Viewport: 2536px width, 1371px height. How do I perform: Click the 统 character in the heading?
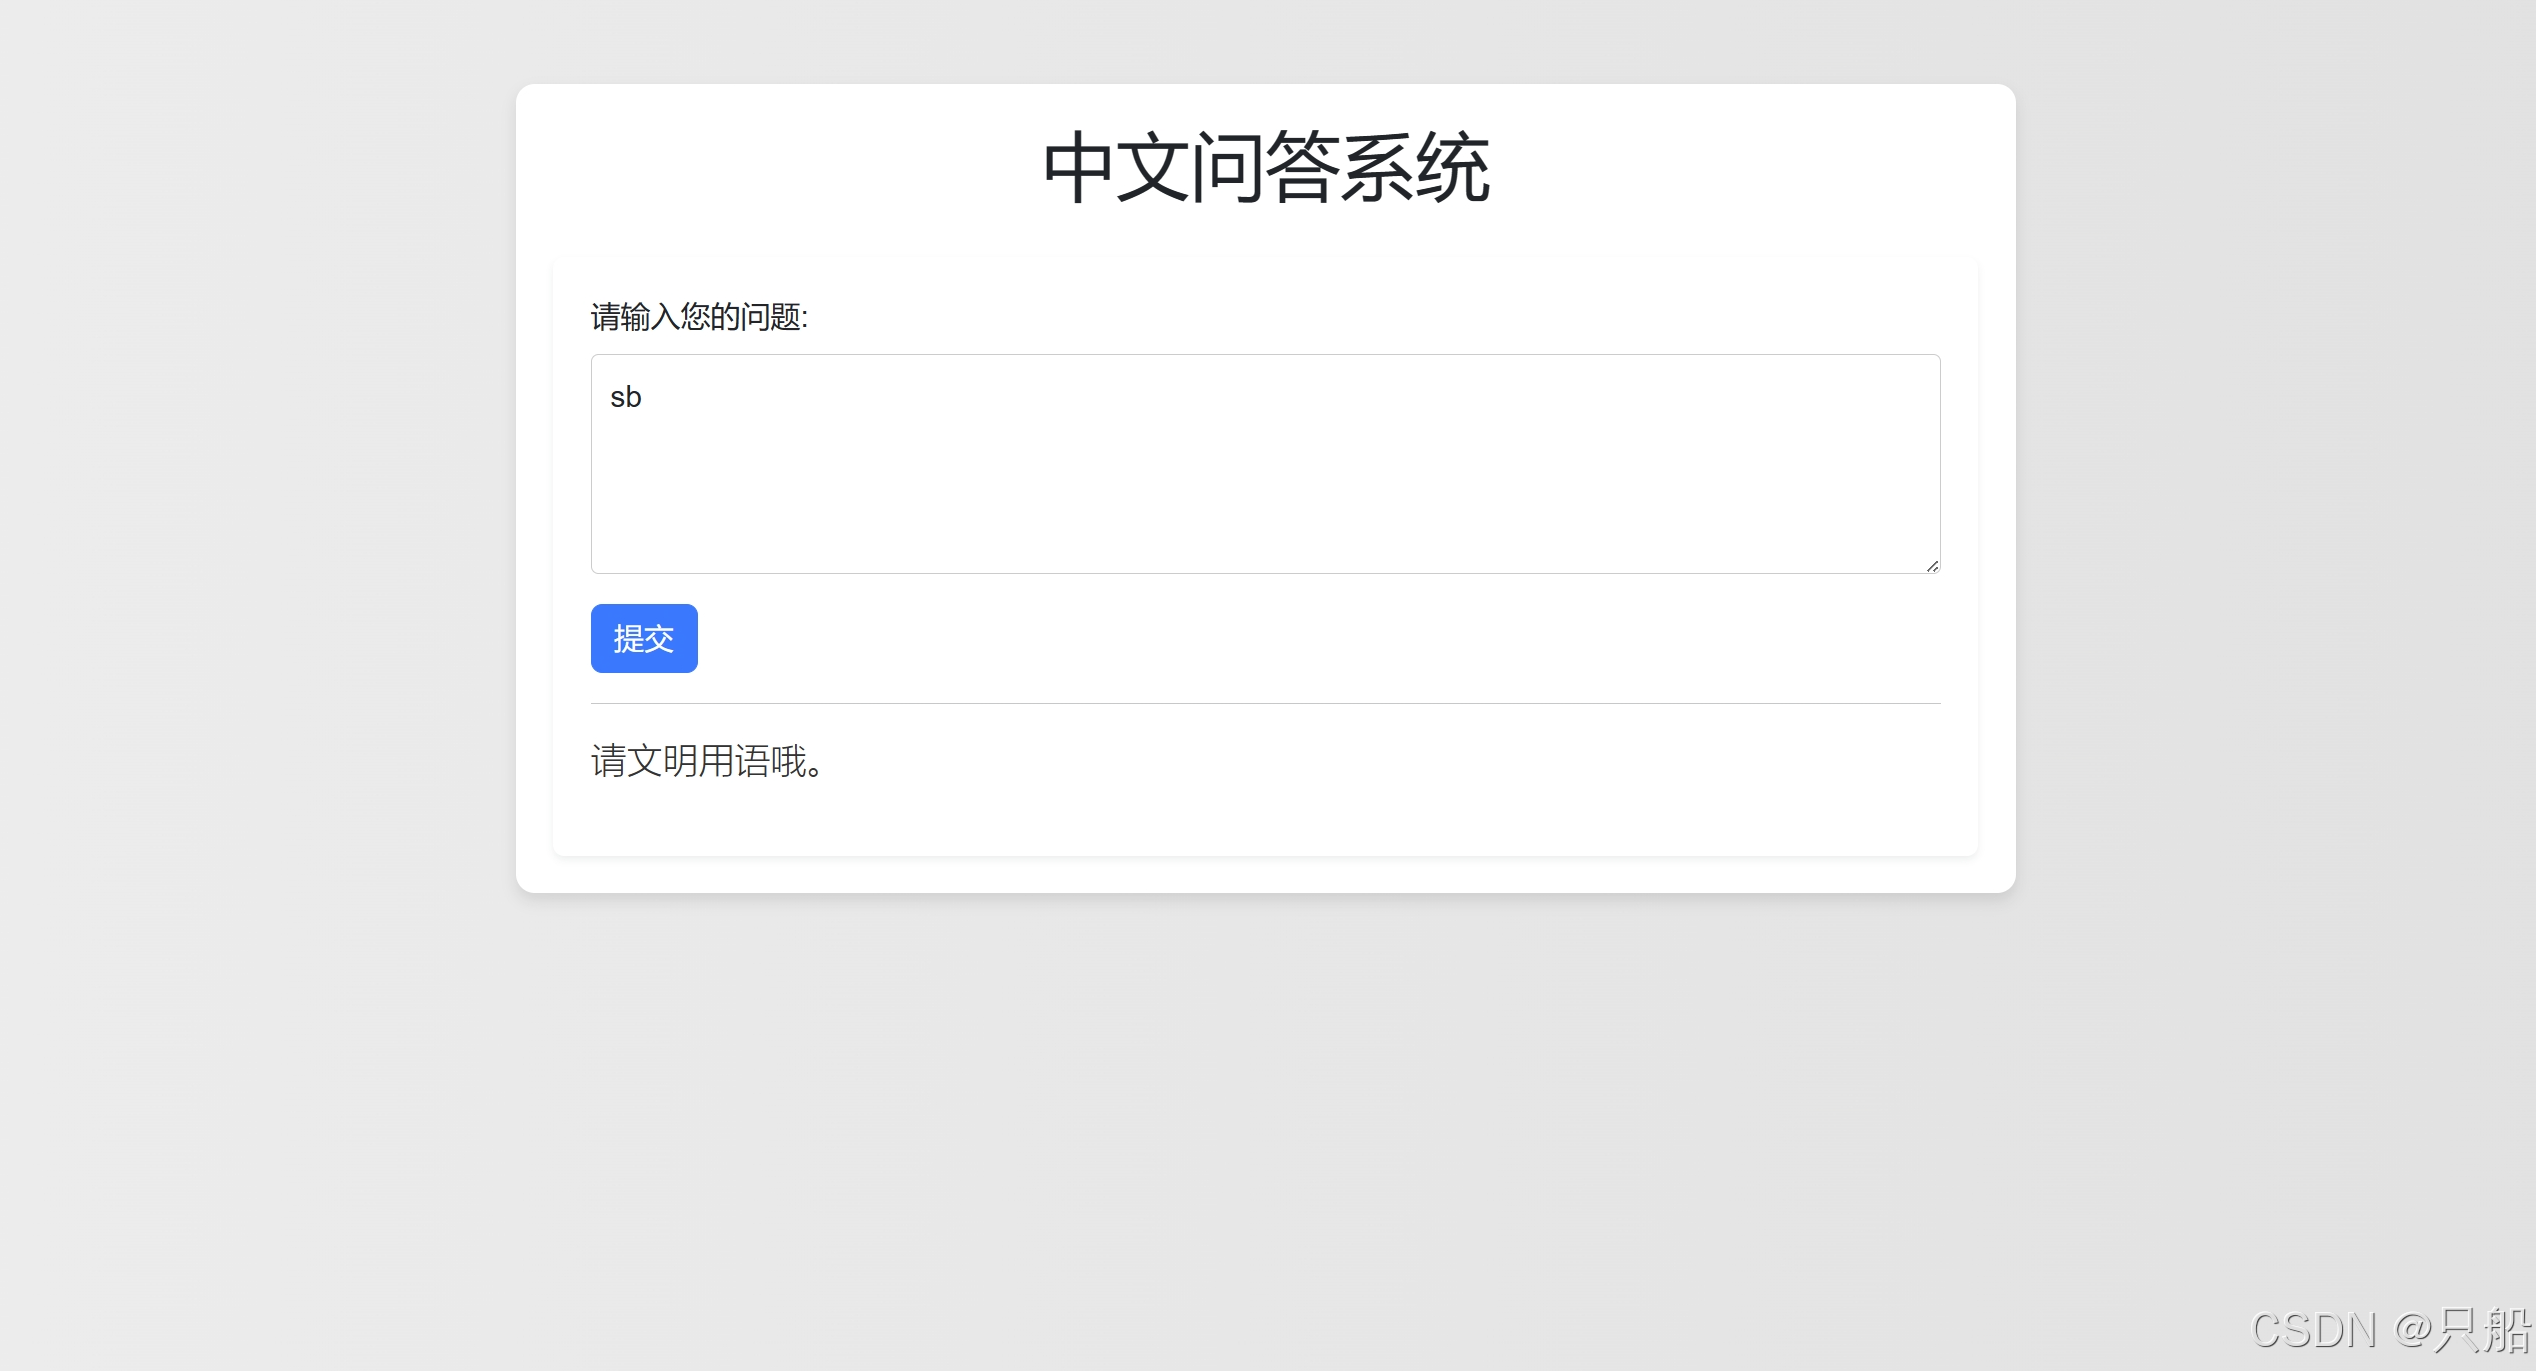(x=1453, y=168)
